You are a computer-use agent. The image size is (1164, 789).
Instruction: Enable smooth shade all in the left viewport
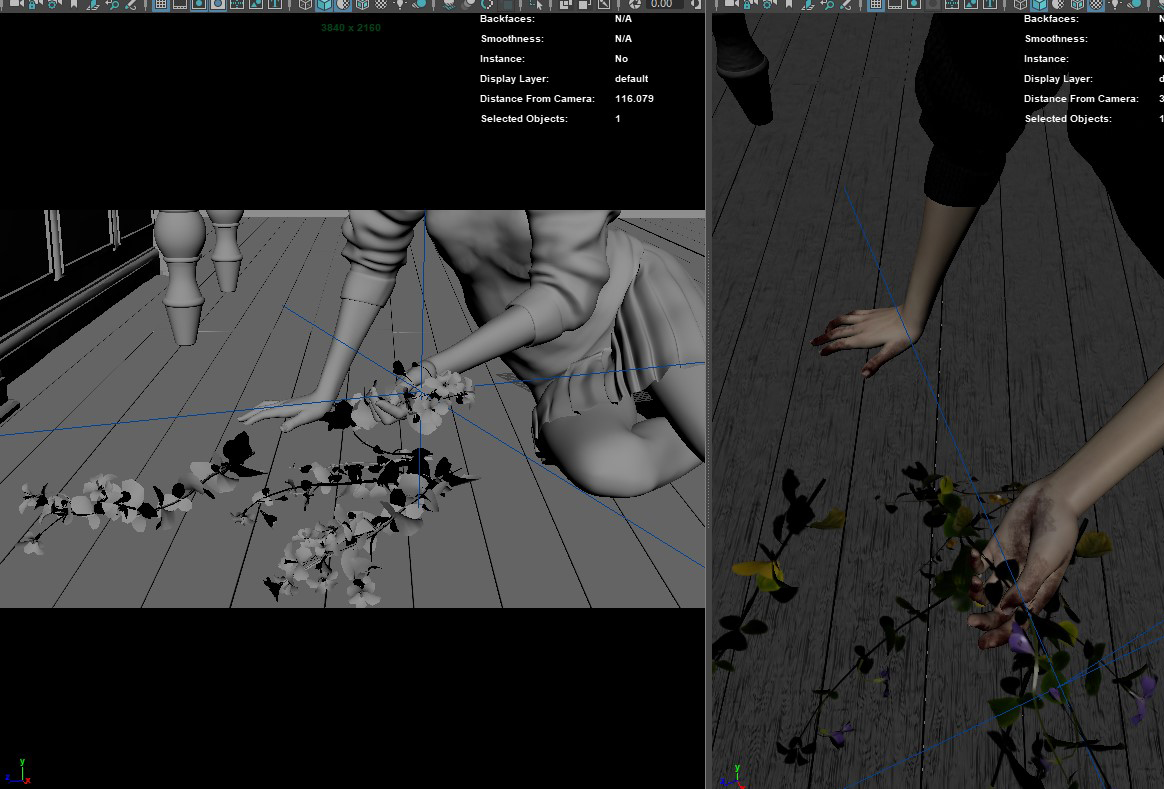click(x=325, y=5)
